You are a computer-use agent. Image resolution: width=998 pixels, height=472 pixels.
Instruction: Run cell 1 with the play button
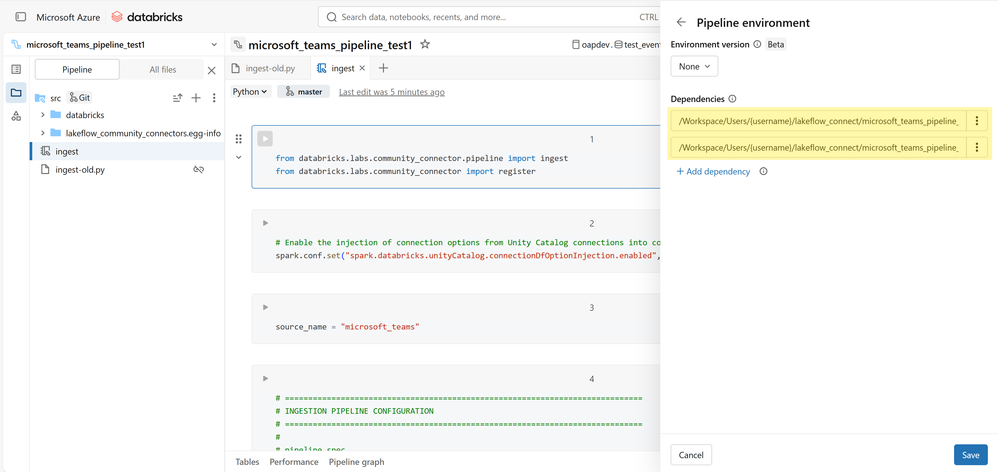pos(265,139)
